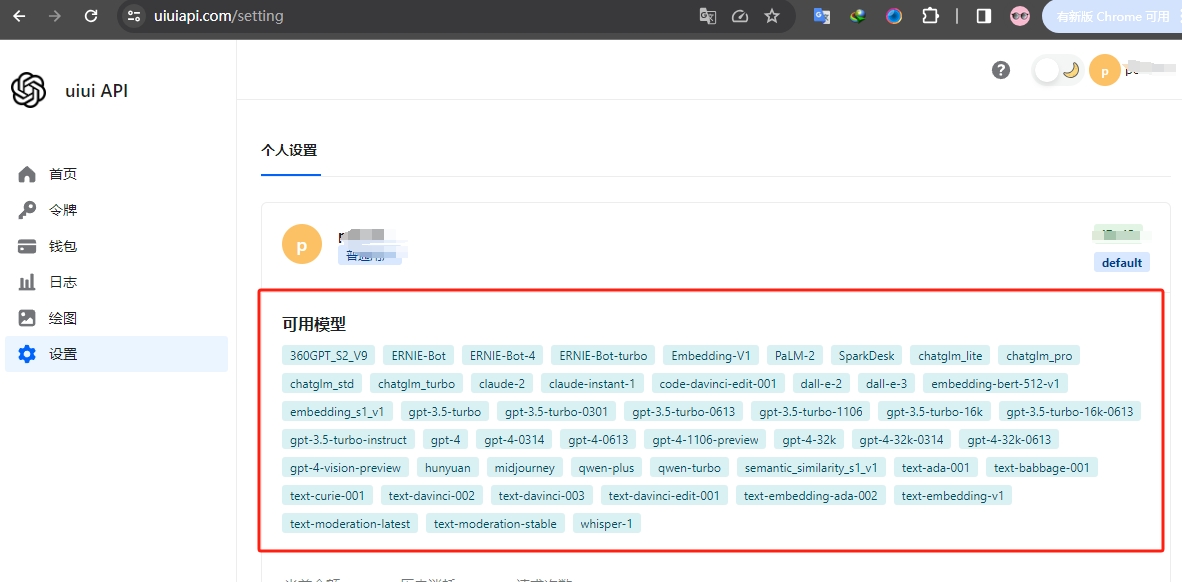Click the gpt-3.5-turbo-instruct model tag
This screenshot has width=1182, height=582.
coord(348,440)
